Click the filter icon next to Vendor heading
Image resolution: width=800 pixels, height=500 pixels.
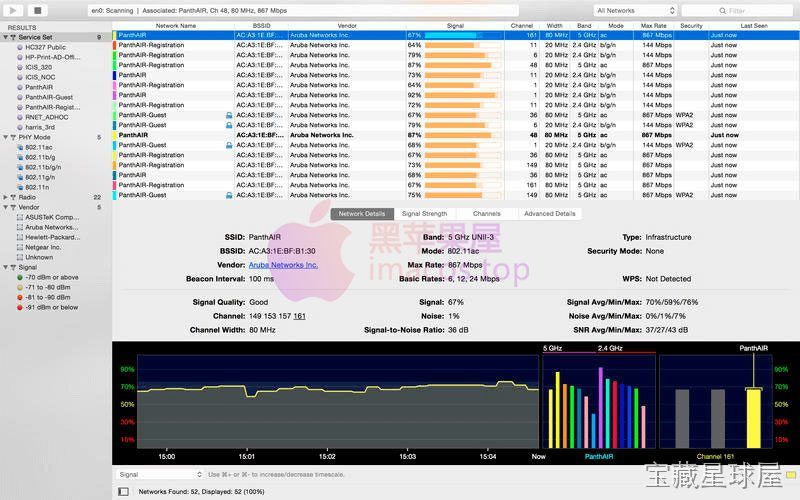tap(13, 207)
